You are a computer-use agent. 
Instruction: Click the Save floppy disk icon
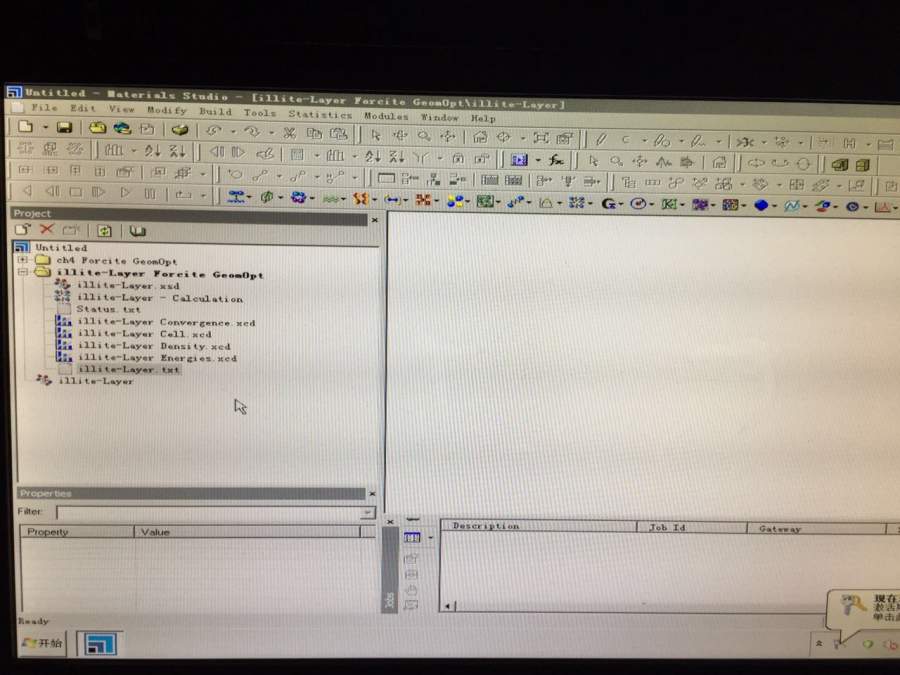coord(64,127)
